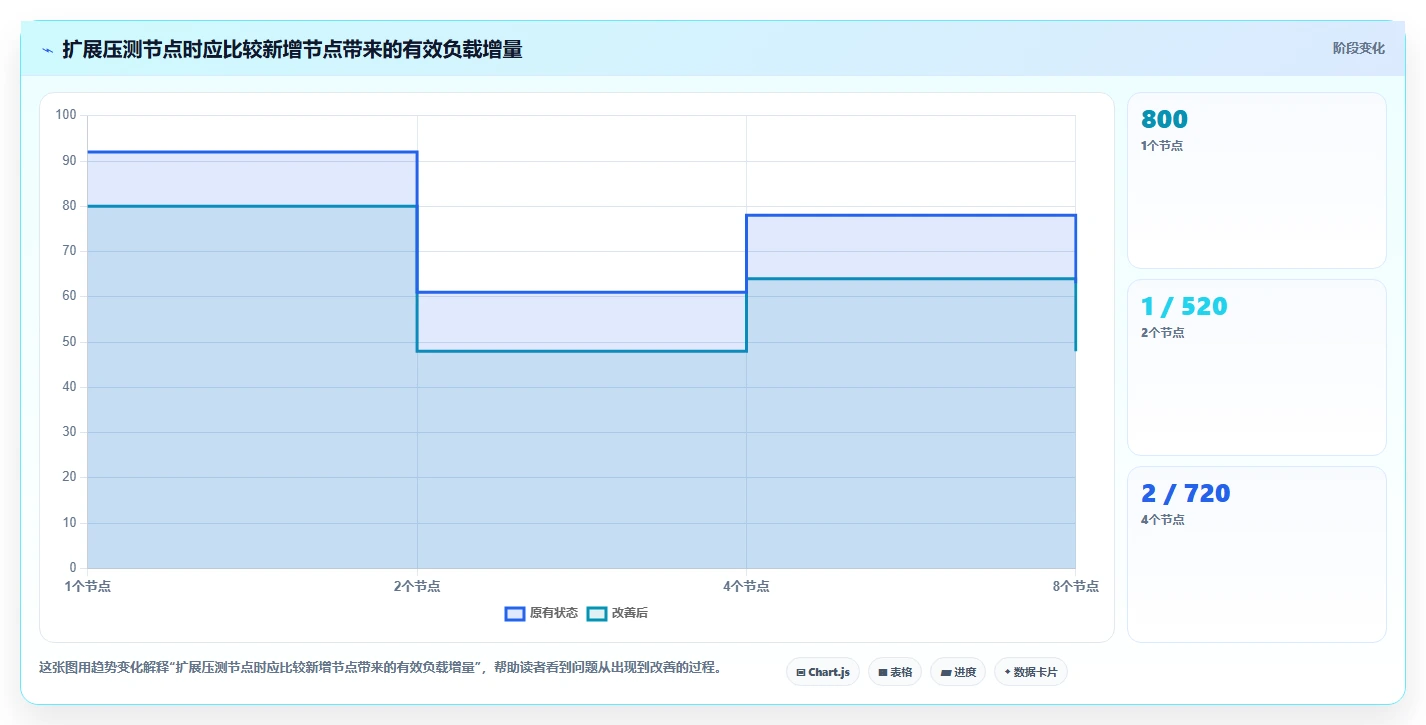The height and width of the screenshot is (725, 1426).
Task: Click the 1个节点 caption under 800
Action: [1162, 146]
